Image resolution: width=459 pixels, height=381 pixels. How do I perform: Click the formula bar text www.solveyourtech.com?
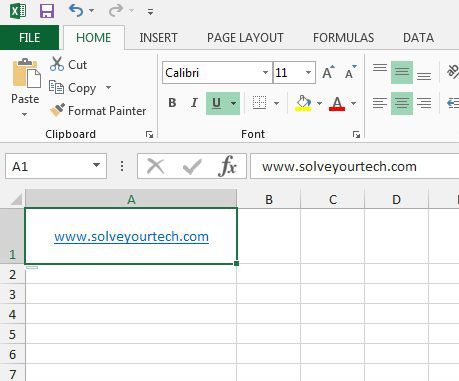point(339,166)
